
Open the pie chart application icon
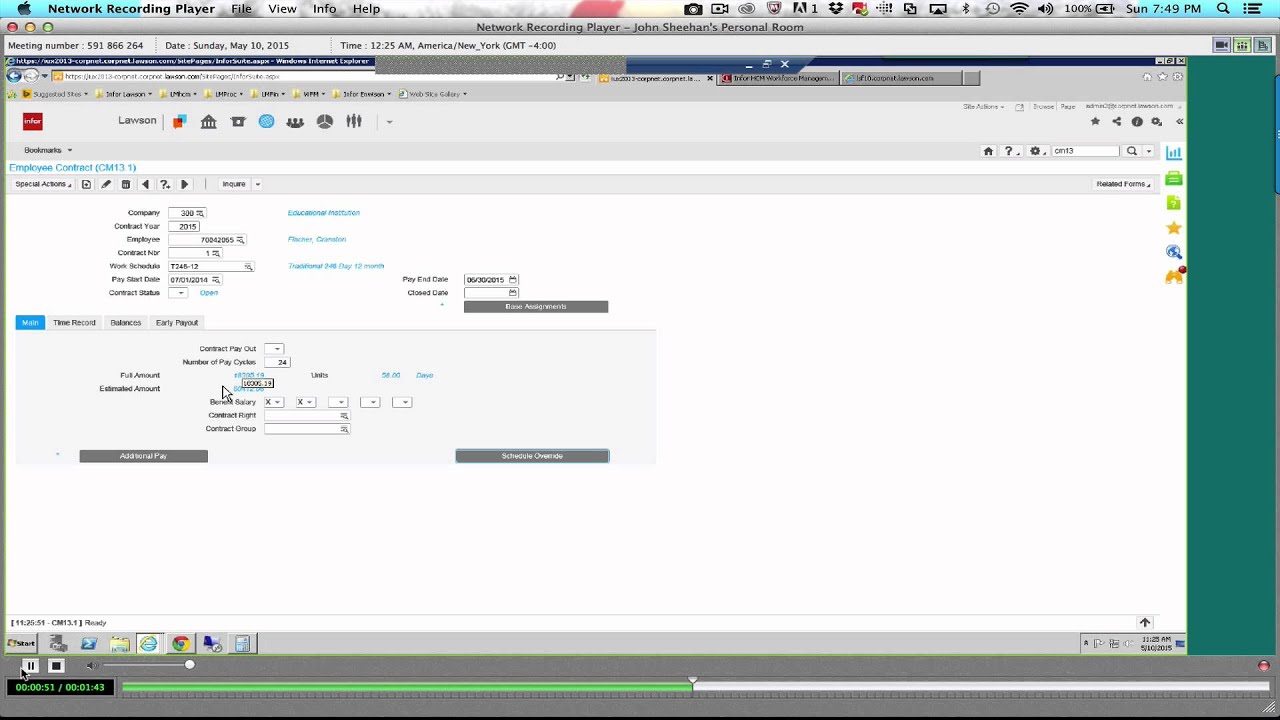tap(325, 121)
